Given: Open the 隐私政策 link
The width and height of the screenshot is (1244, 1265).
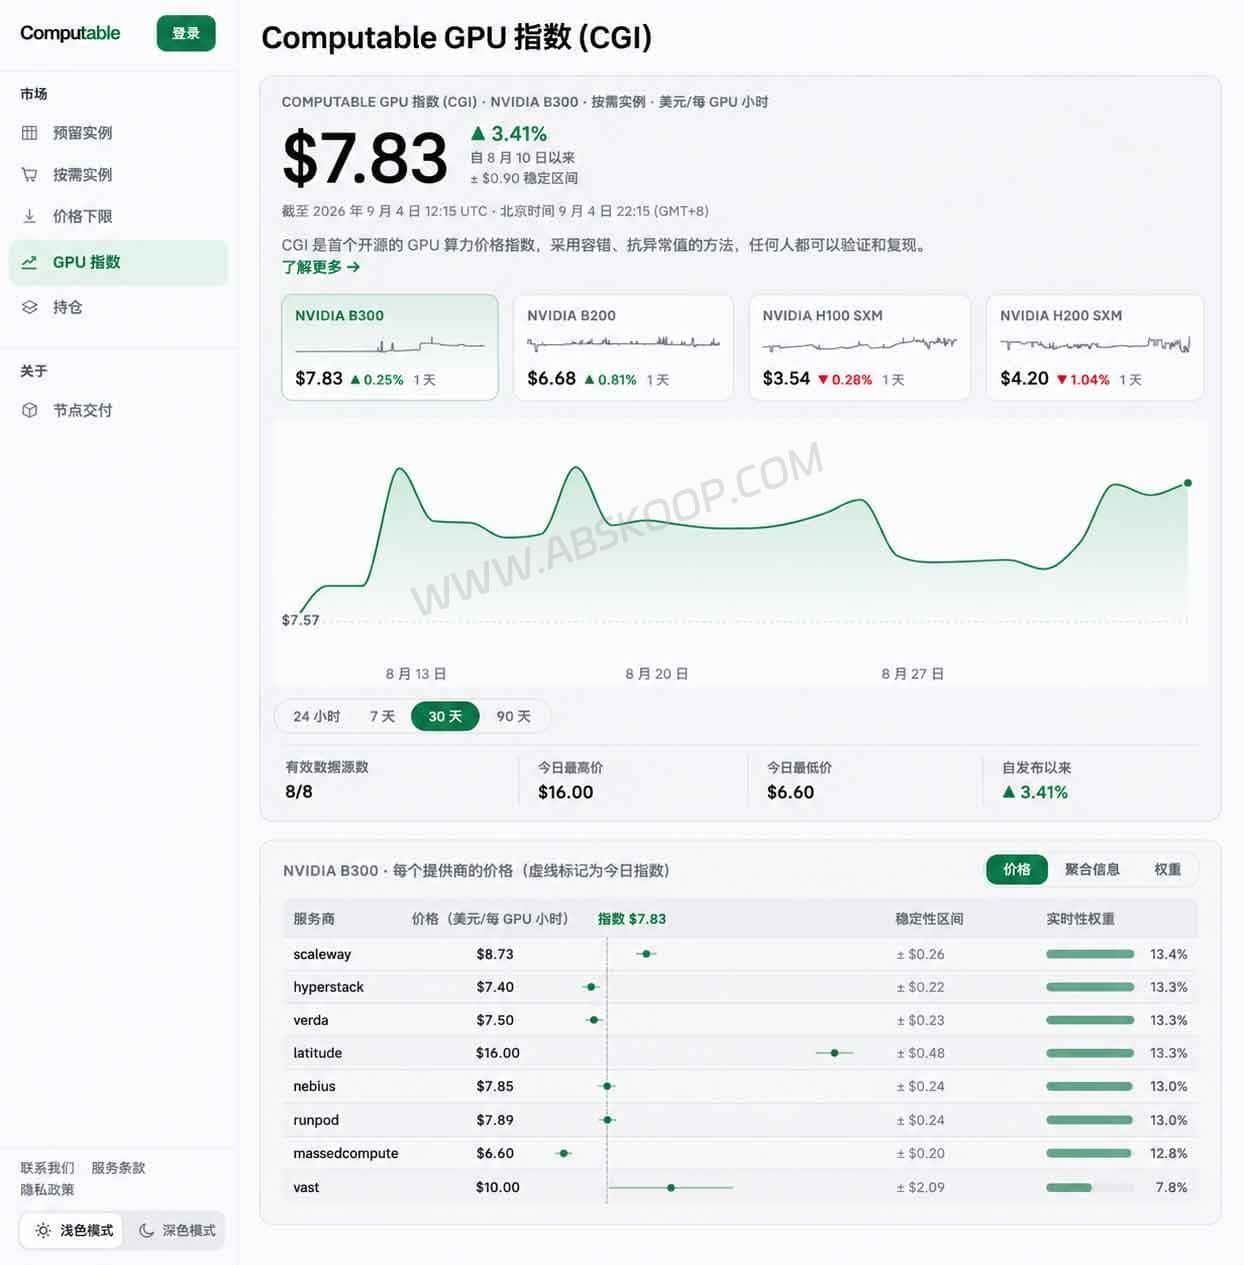Looking at the screenshot, I should 47,1189.
